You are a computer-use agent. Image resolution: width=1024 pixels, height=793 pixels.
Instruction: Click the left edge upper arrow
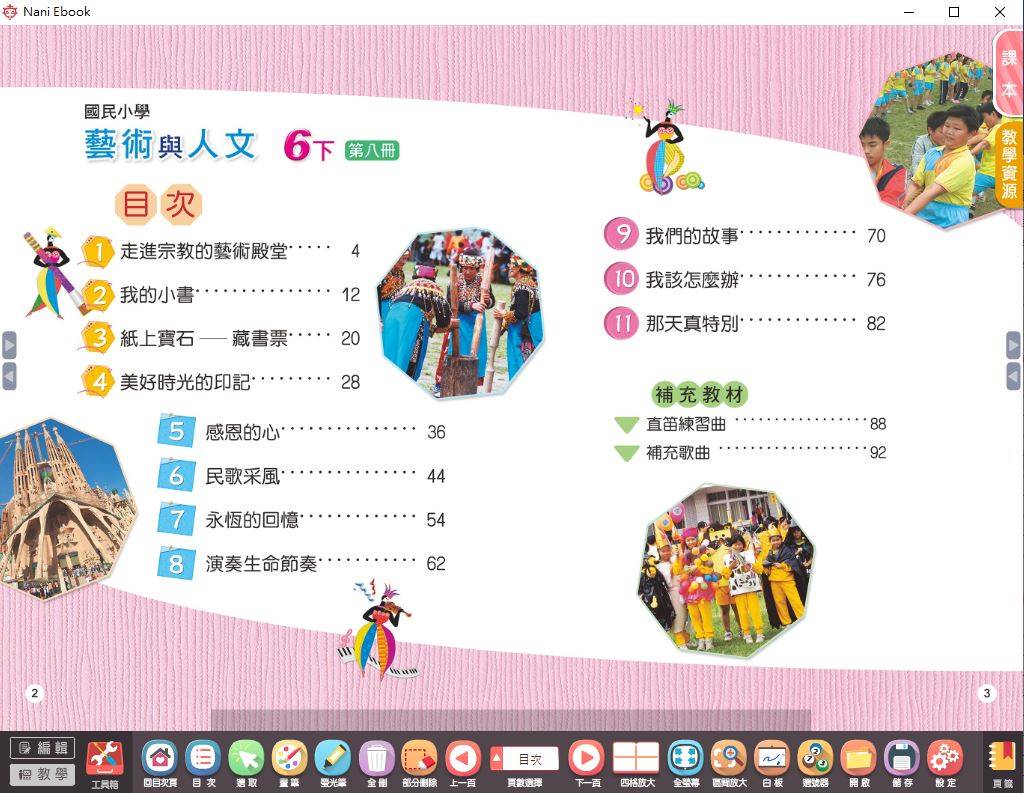click(x=9, y=345)
